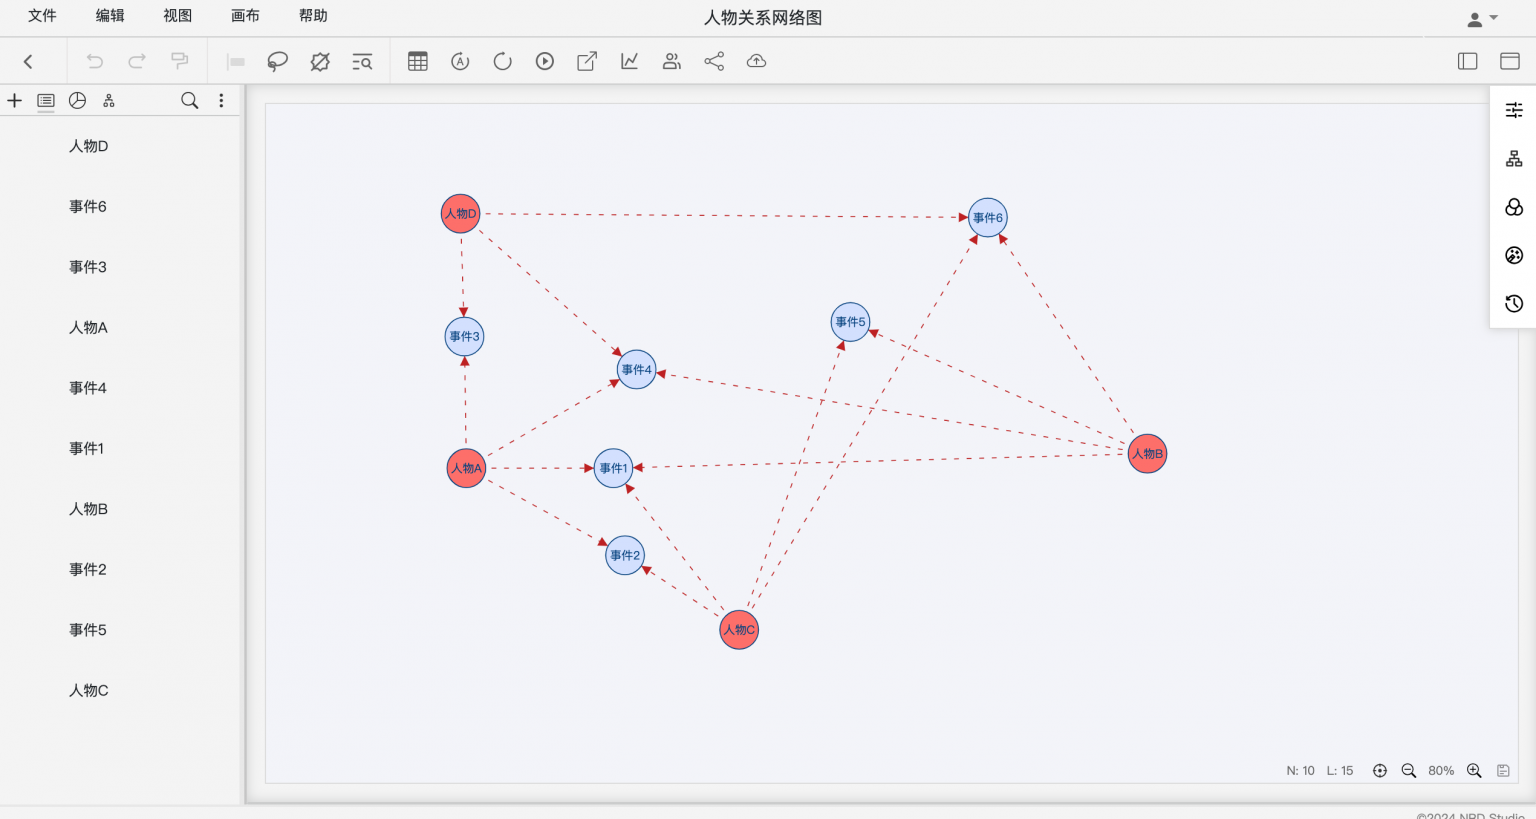
Task: Center the canvas with target icon
Action: point(1380,771)
